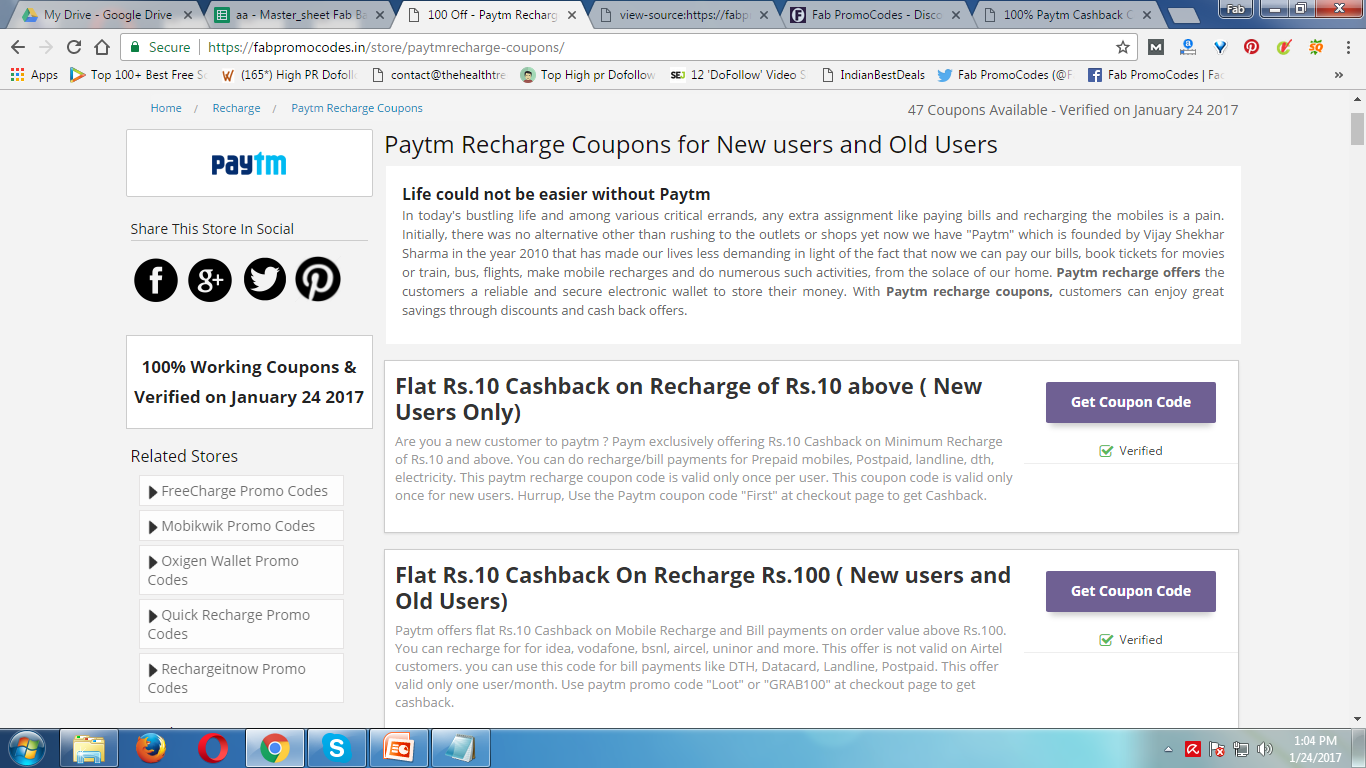Open the Recharge breadcrumb link
The image size is (1366, 768).
[236, 108]
